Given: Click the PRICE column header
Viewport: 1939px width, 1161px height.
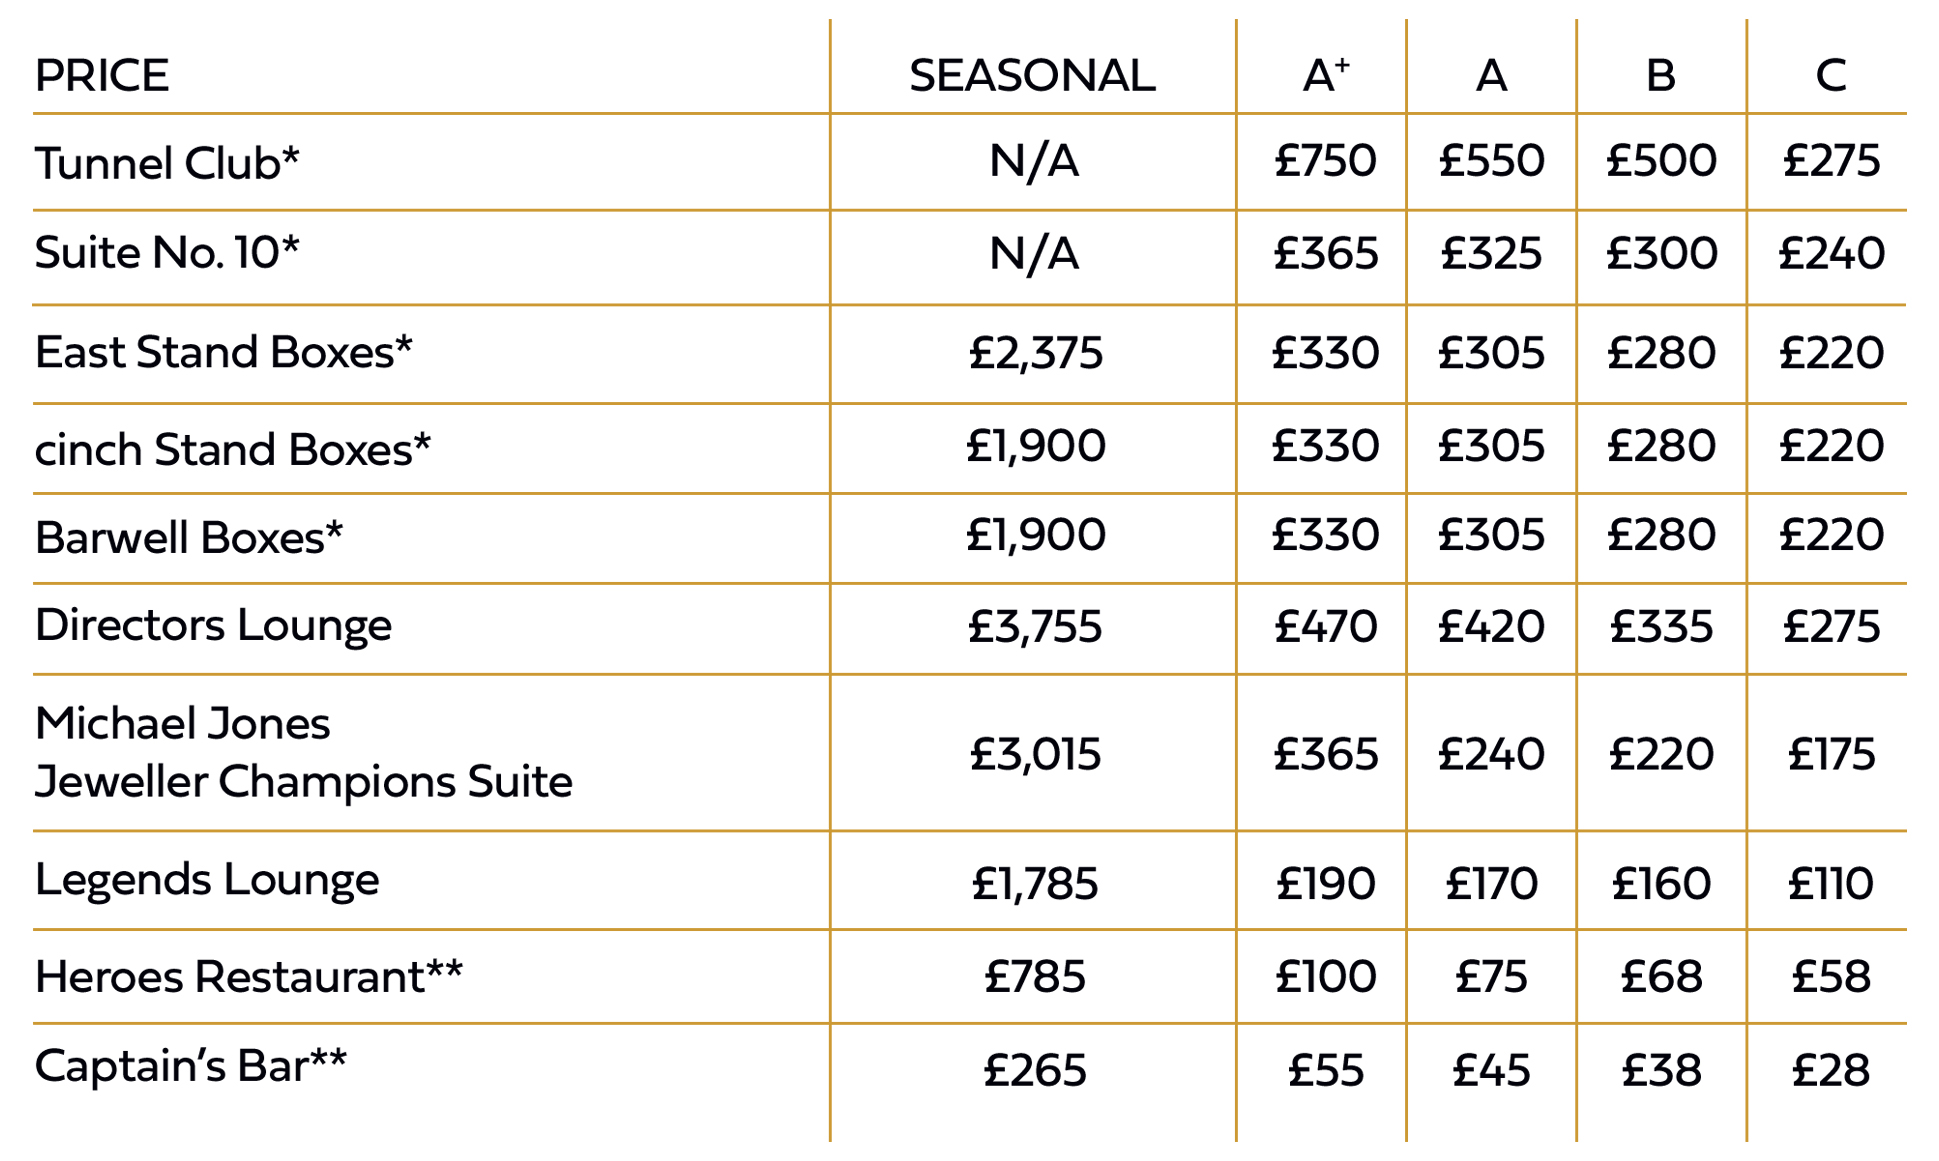Looking at the screenshot, I should tap(102, 76).
